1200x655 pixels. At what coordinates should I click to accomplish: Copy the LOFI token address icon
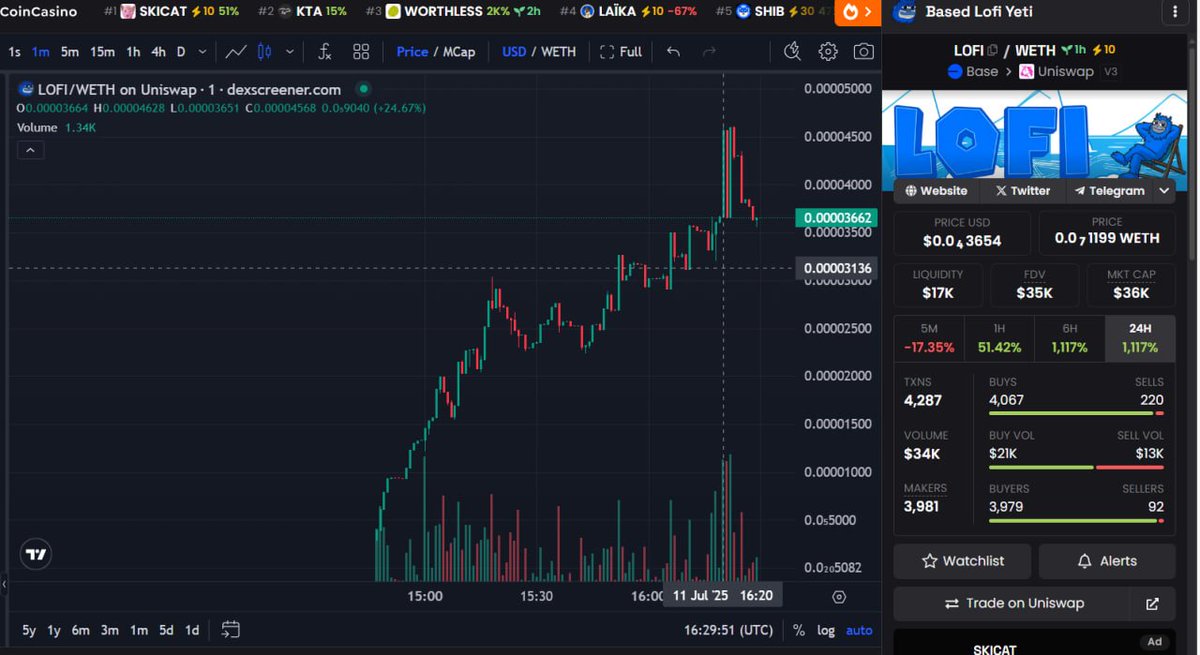[993, 50]
